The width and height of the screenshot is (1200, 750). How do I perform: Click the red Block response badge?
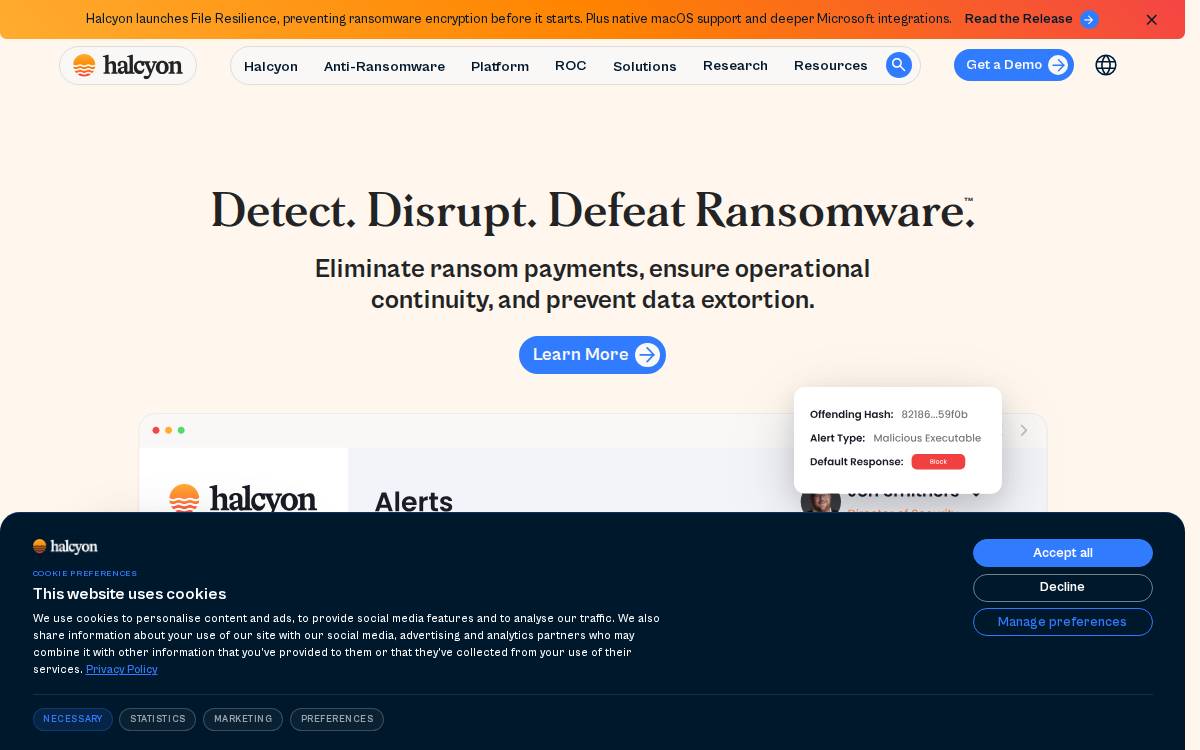pos(938,462)
